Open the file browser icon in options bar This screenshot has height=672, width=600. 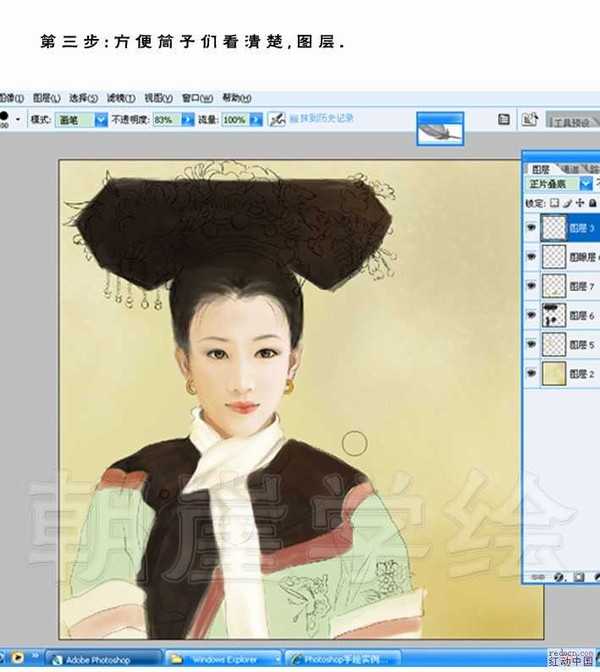pos(504,119)
